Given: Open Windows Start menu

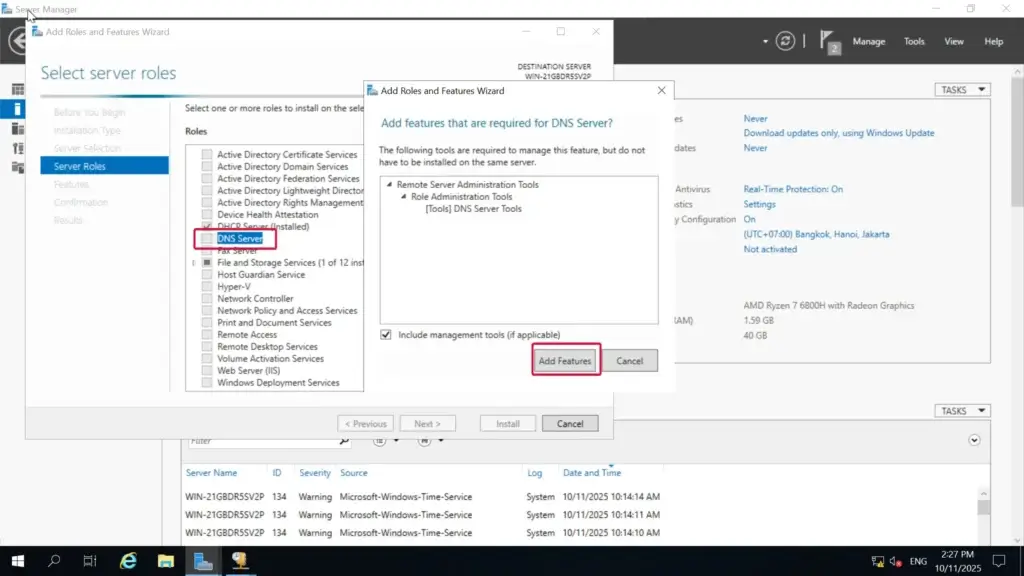Looking at the screenshot, I should (17, 561).
